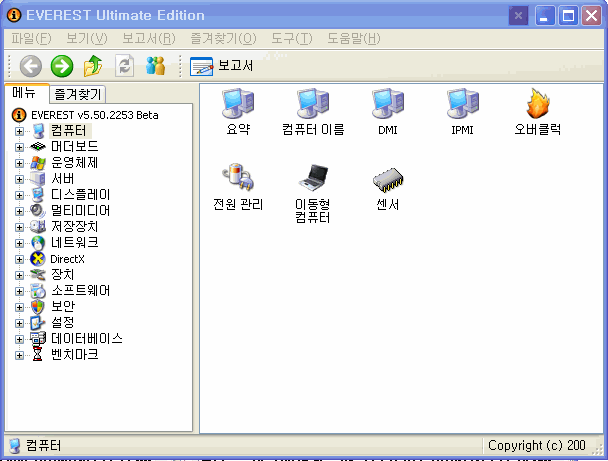The width and height of the screenshot is (608, 461).
Task: Open the 도움말(H) menu
Action: pyautogui.click(x=354, y=38)
